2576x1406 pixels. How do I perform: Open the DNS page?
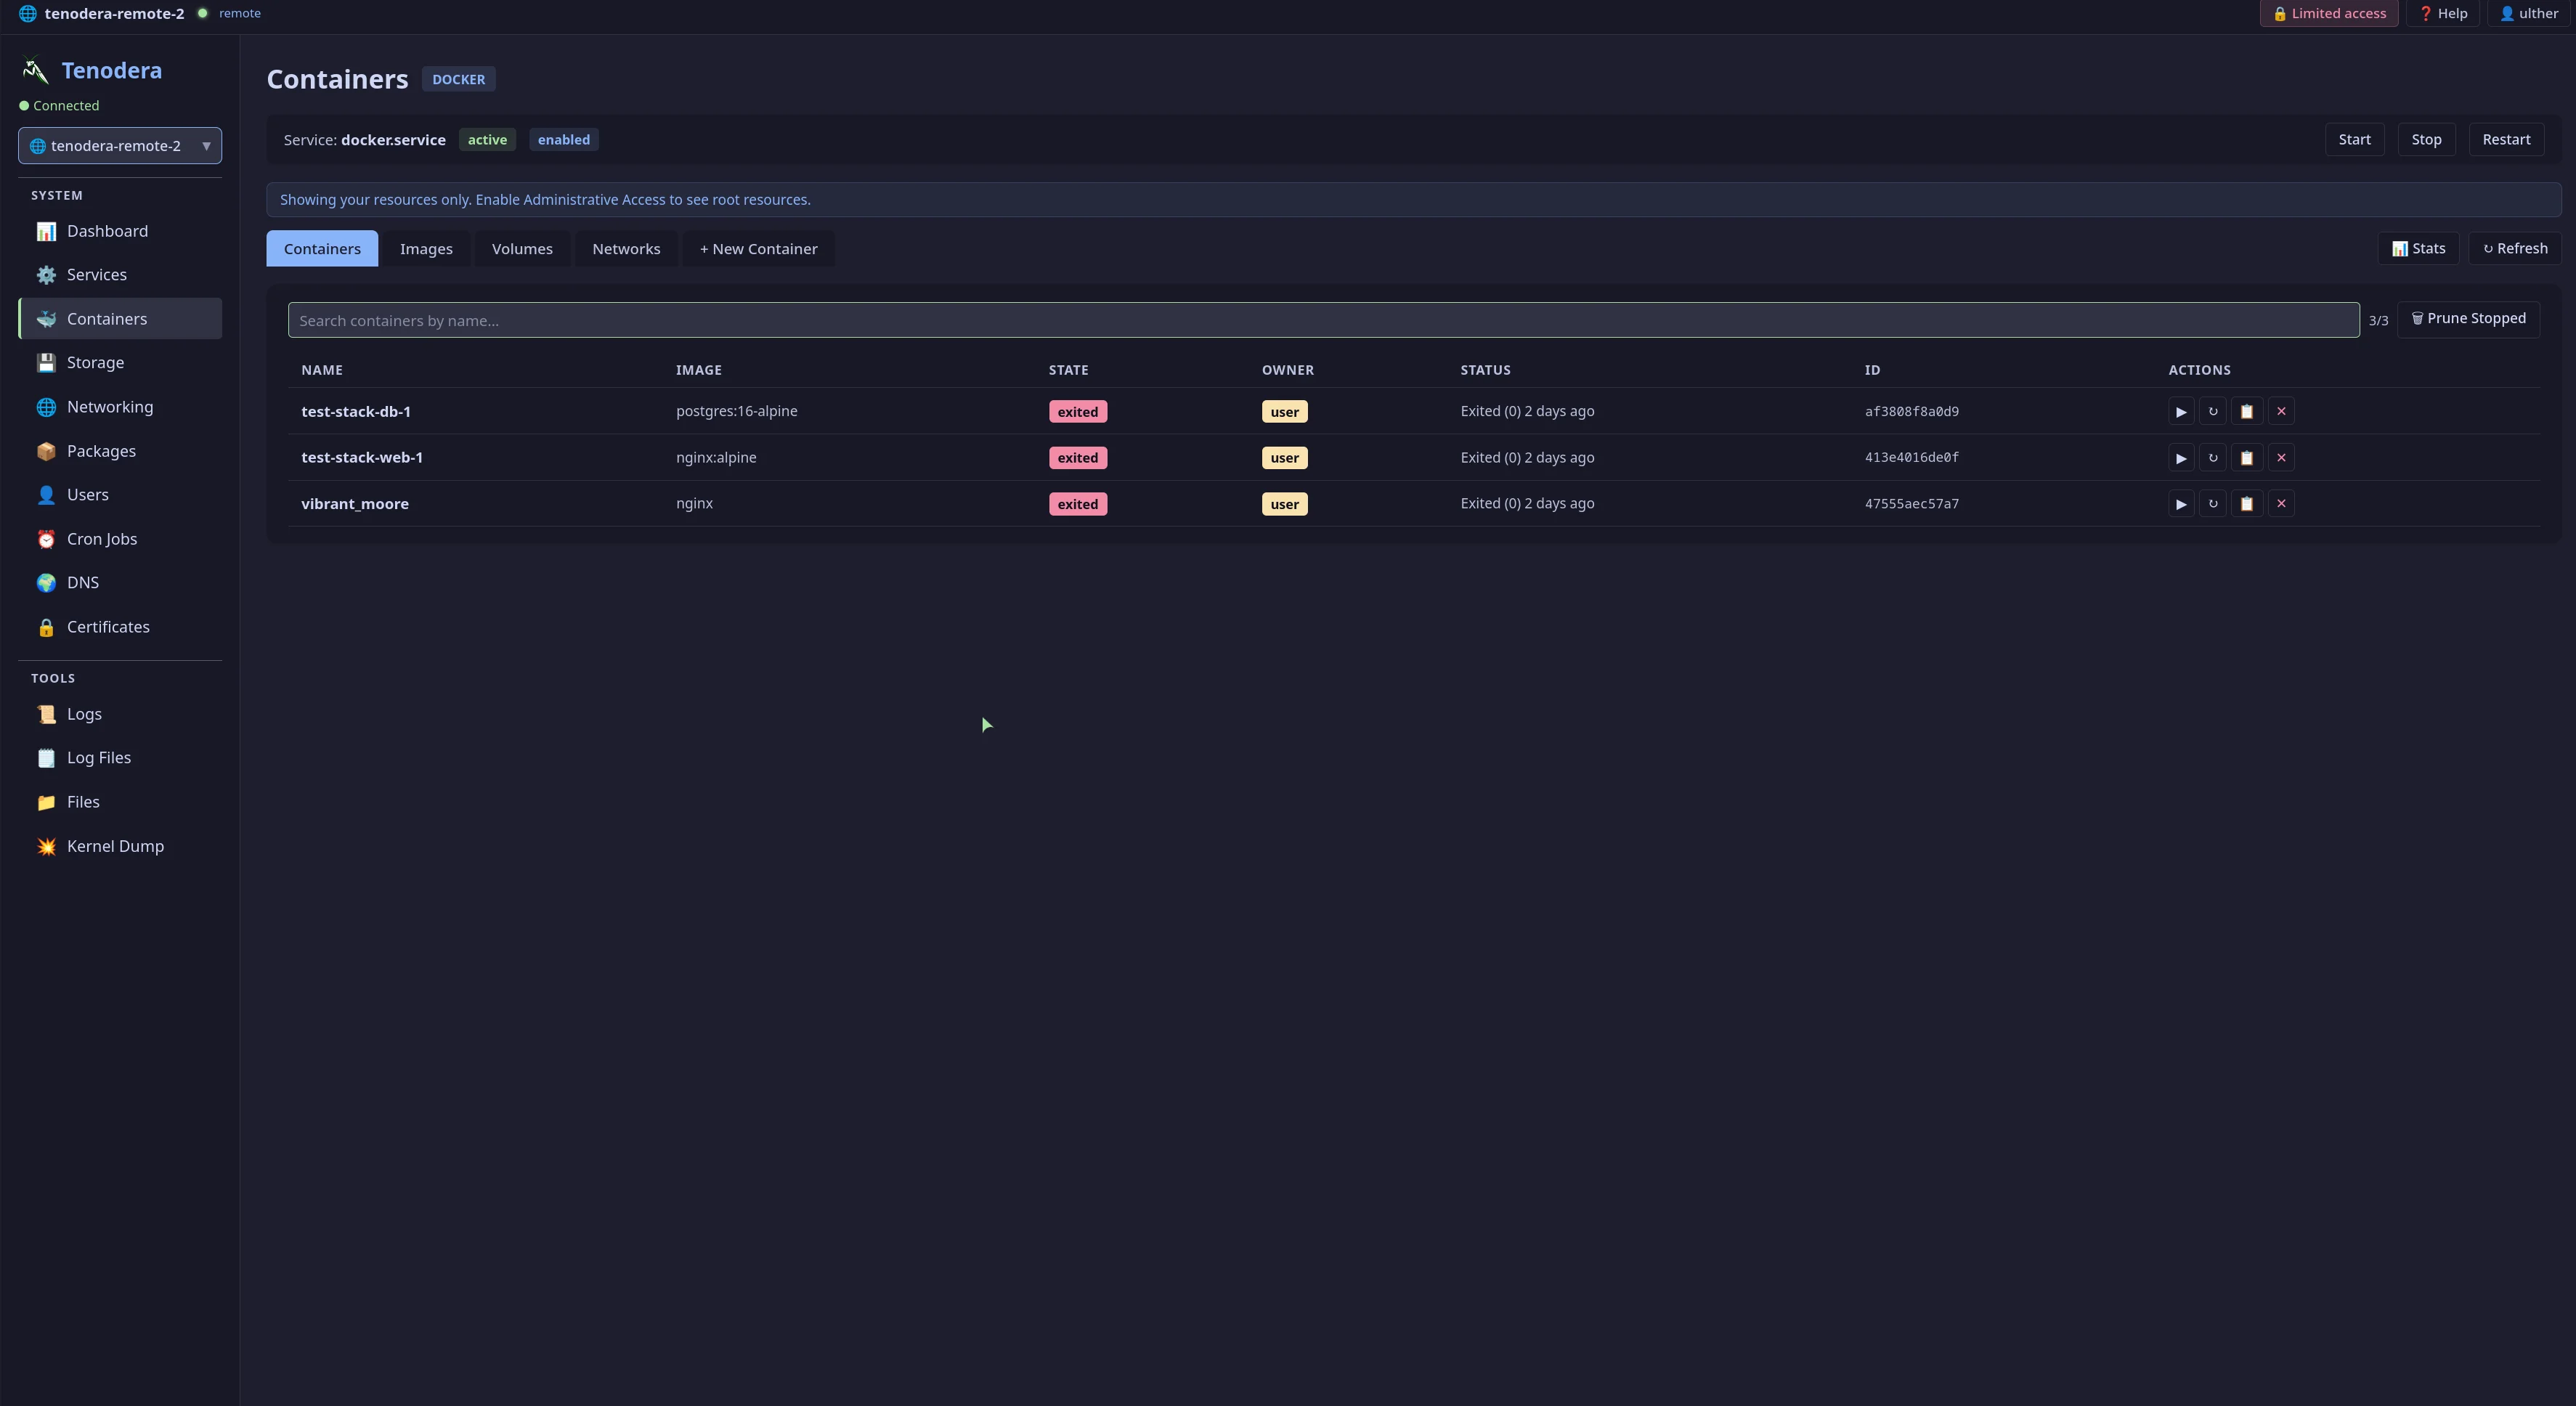[120, 583]
